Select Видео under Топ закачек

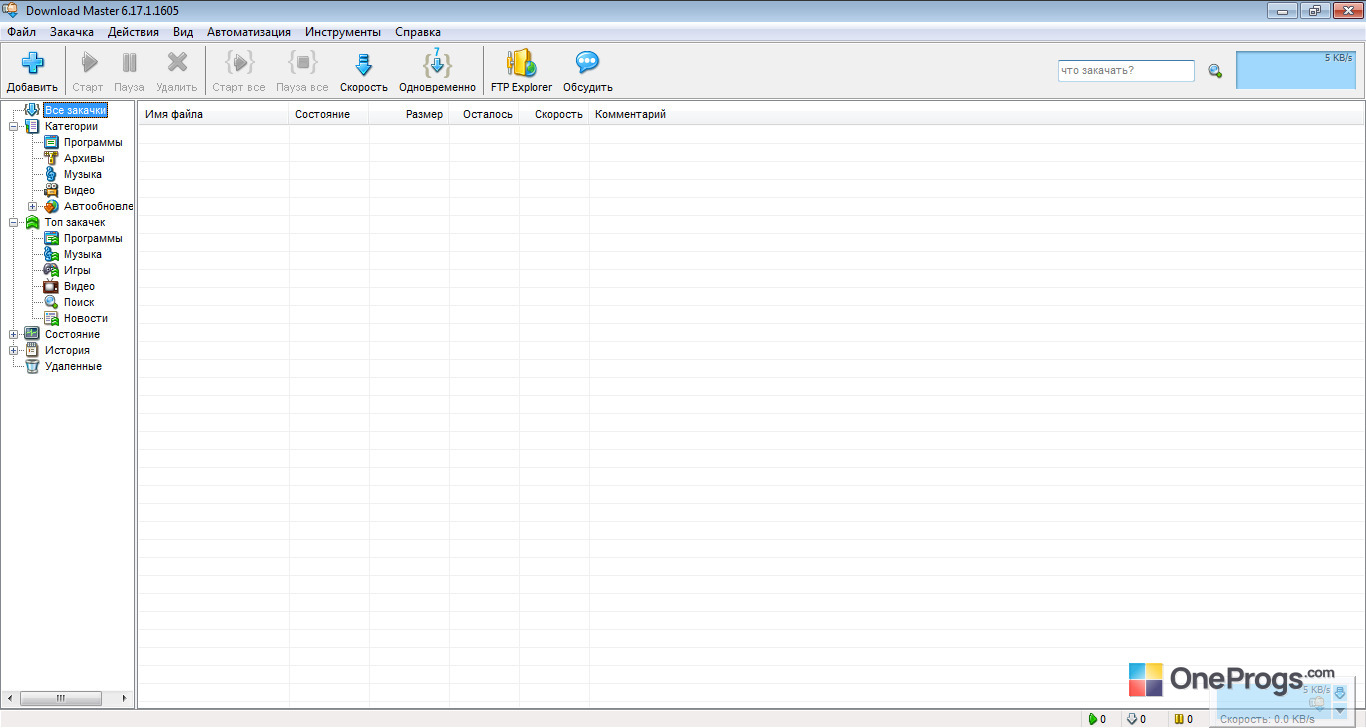pos(80,286)
